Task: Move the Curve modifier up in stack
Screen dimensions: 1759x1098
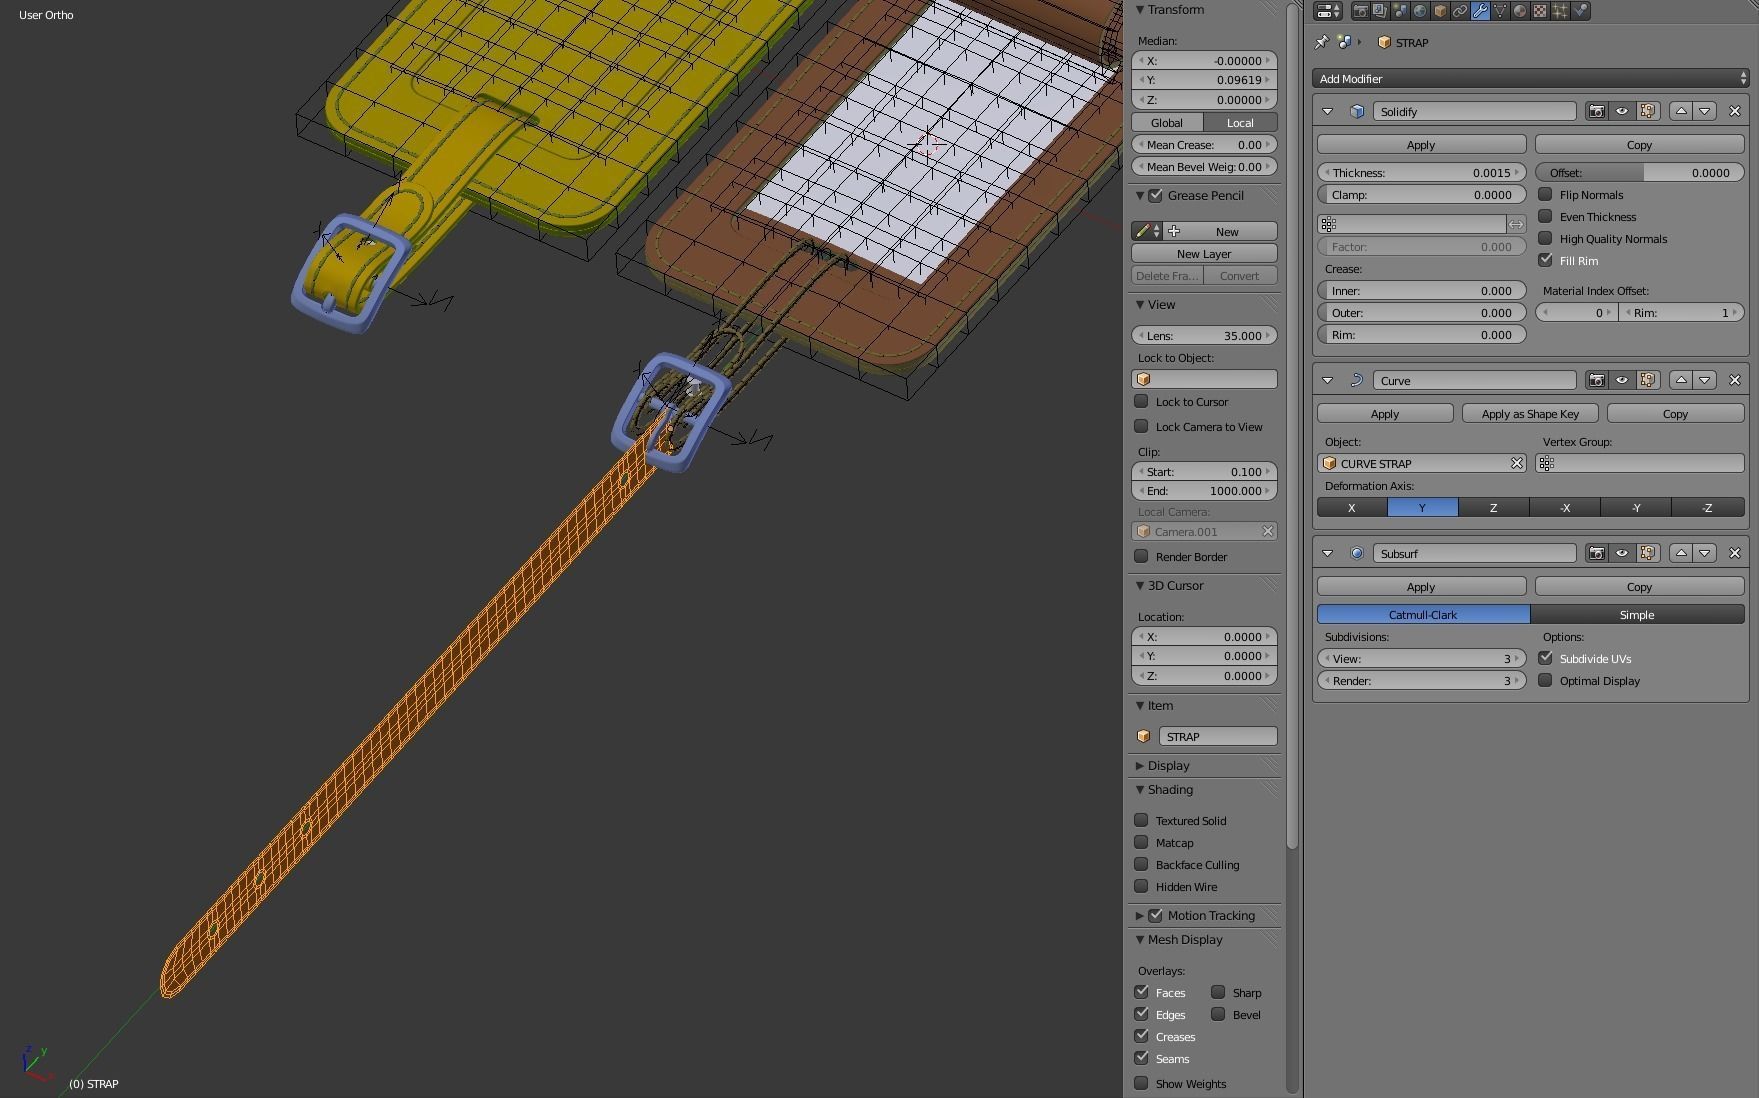Action: 1681,380
